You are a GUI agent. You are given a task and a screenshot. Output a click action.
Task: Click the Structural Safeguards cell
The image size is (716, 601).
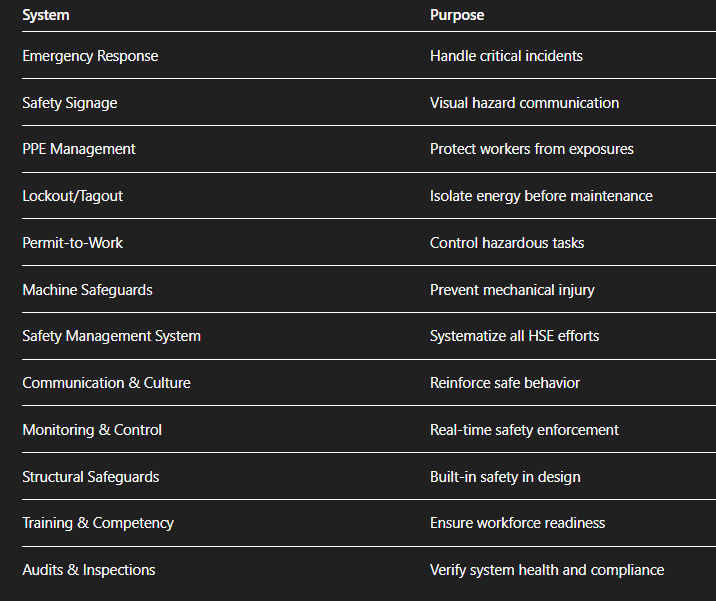[91, 477]
